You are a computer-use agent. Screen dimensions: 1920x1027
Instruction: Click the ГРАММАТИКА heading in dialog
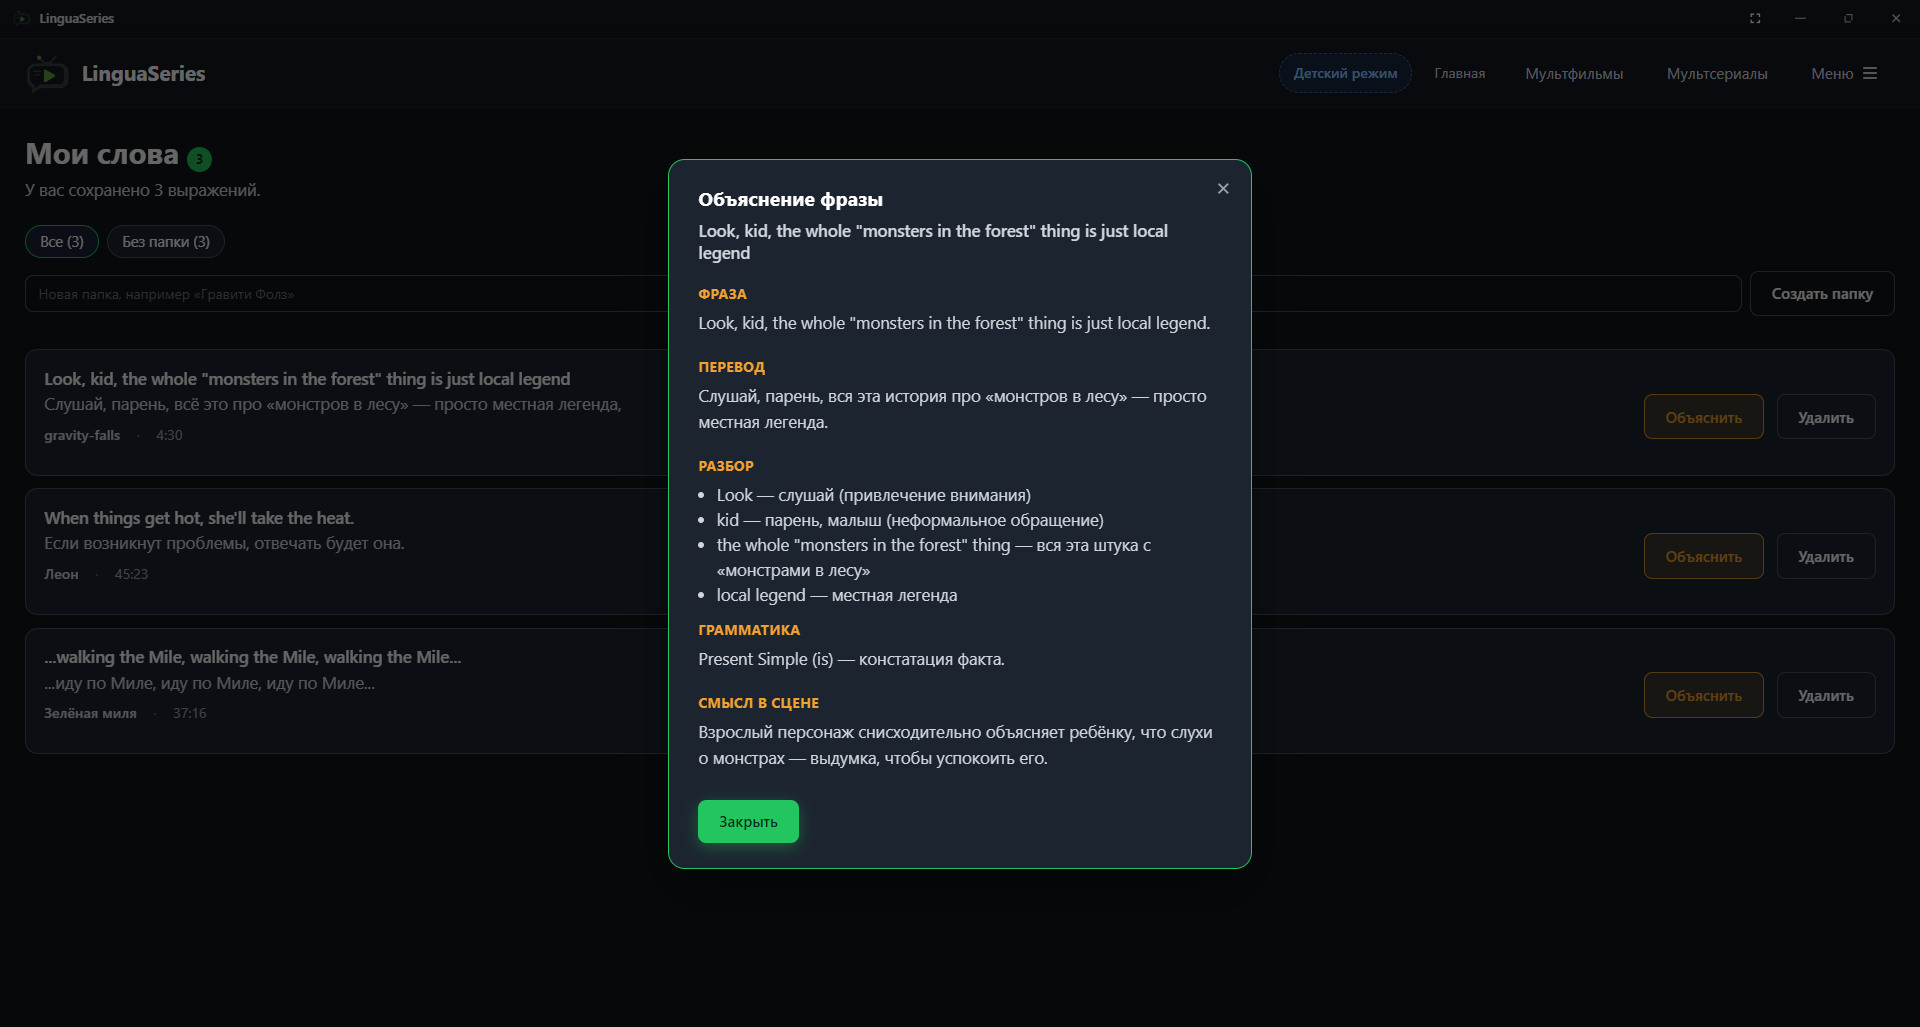pyautogui.click(x=749, y=630)
